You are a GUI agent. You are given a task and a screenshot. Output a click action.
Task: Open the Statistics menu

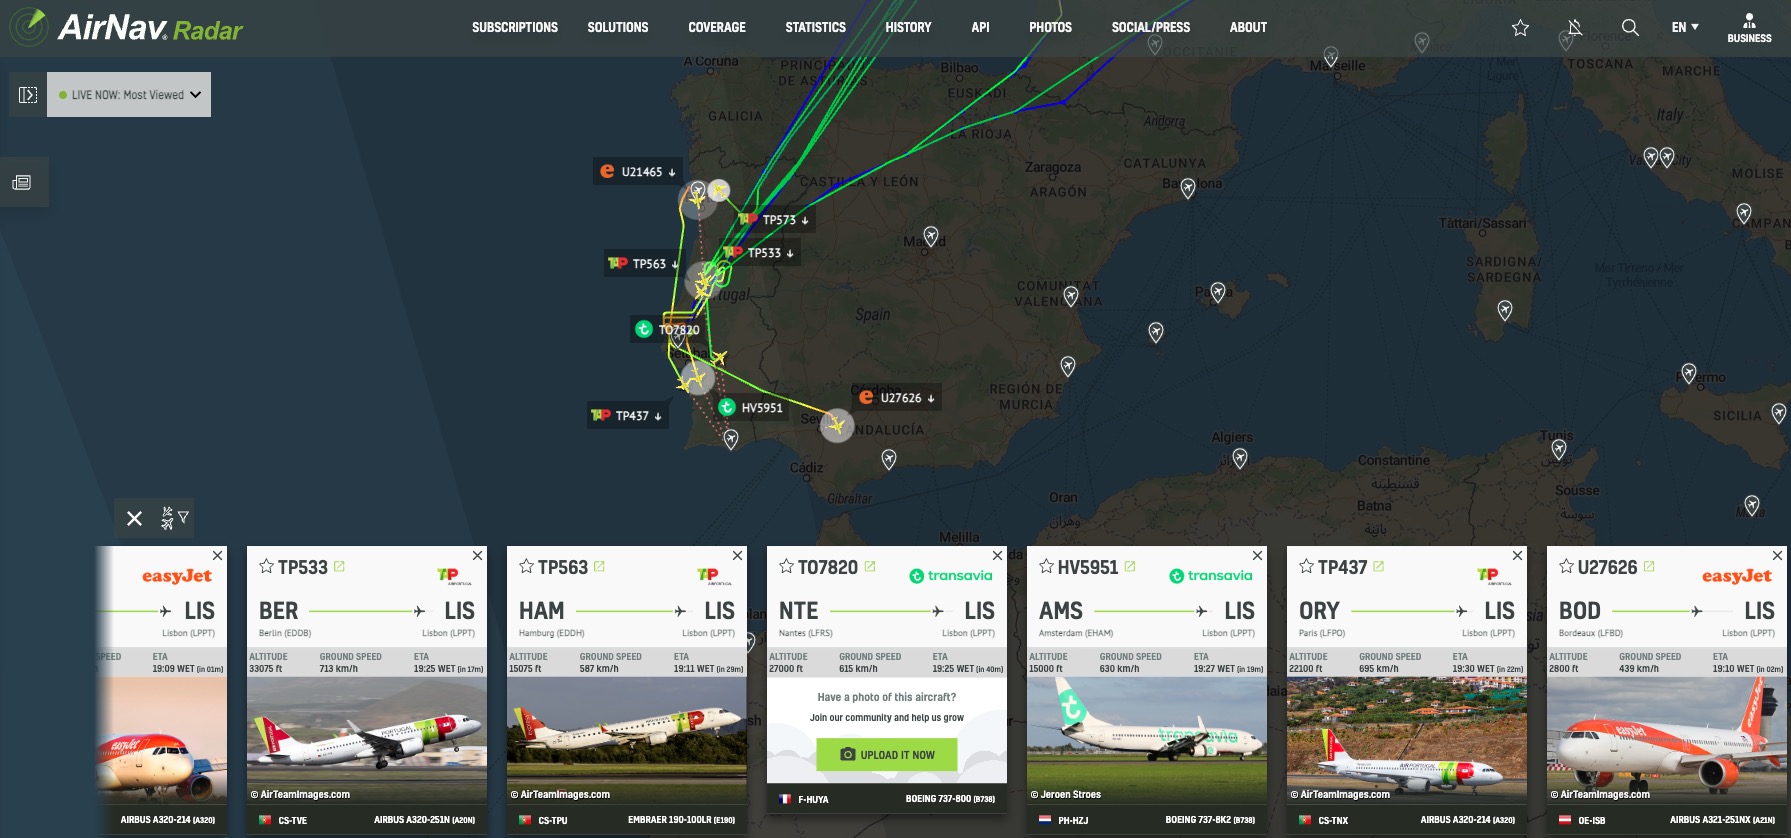(x=815, y=28)
